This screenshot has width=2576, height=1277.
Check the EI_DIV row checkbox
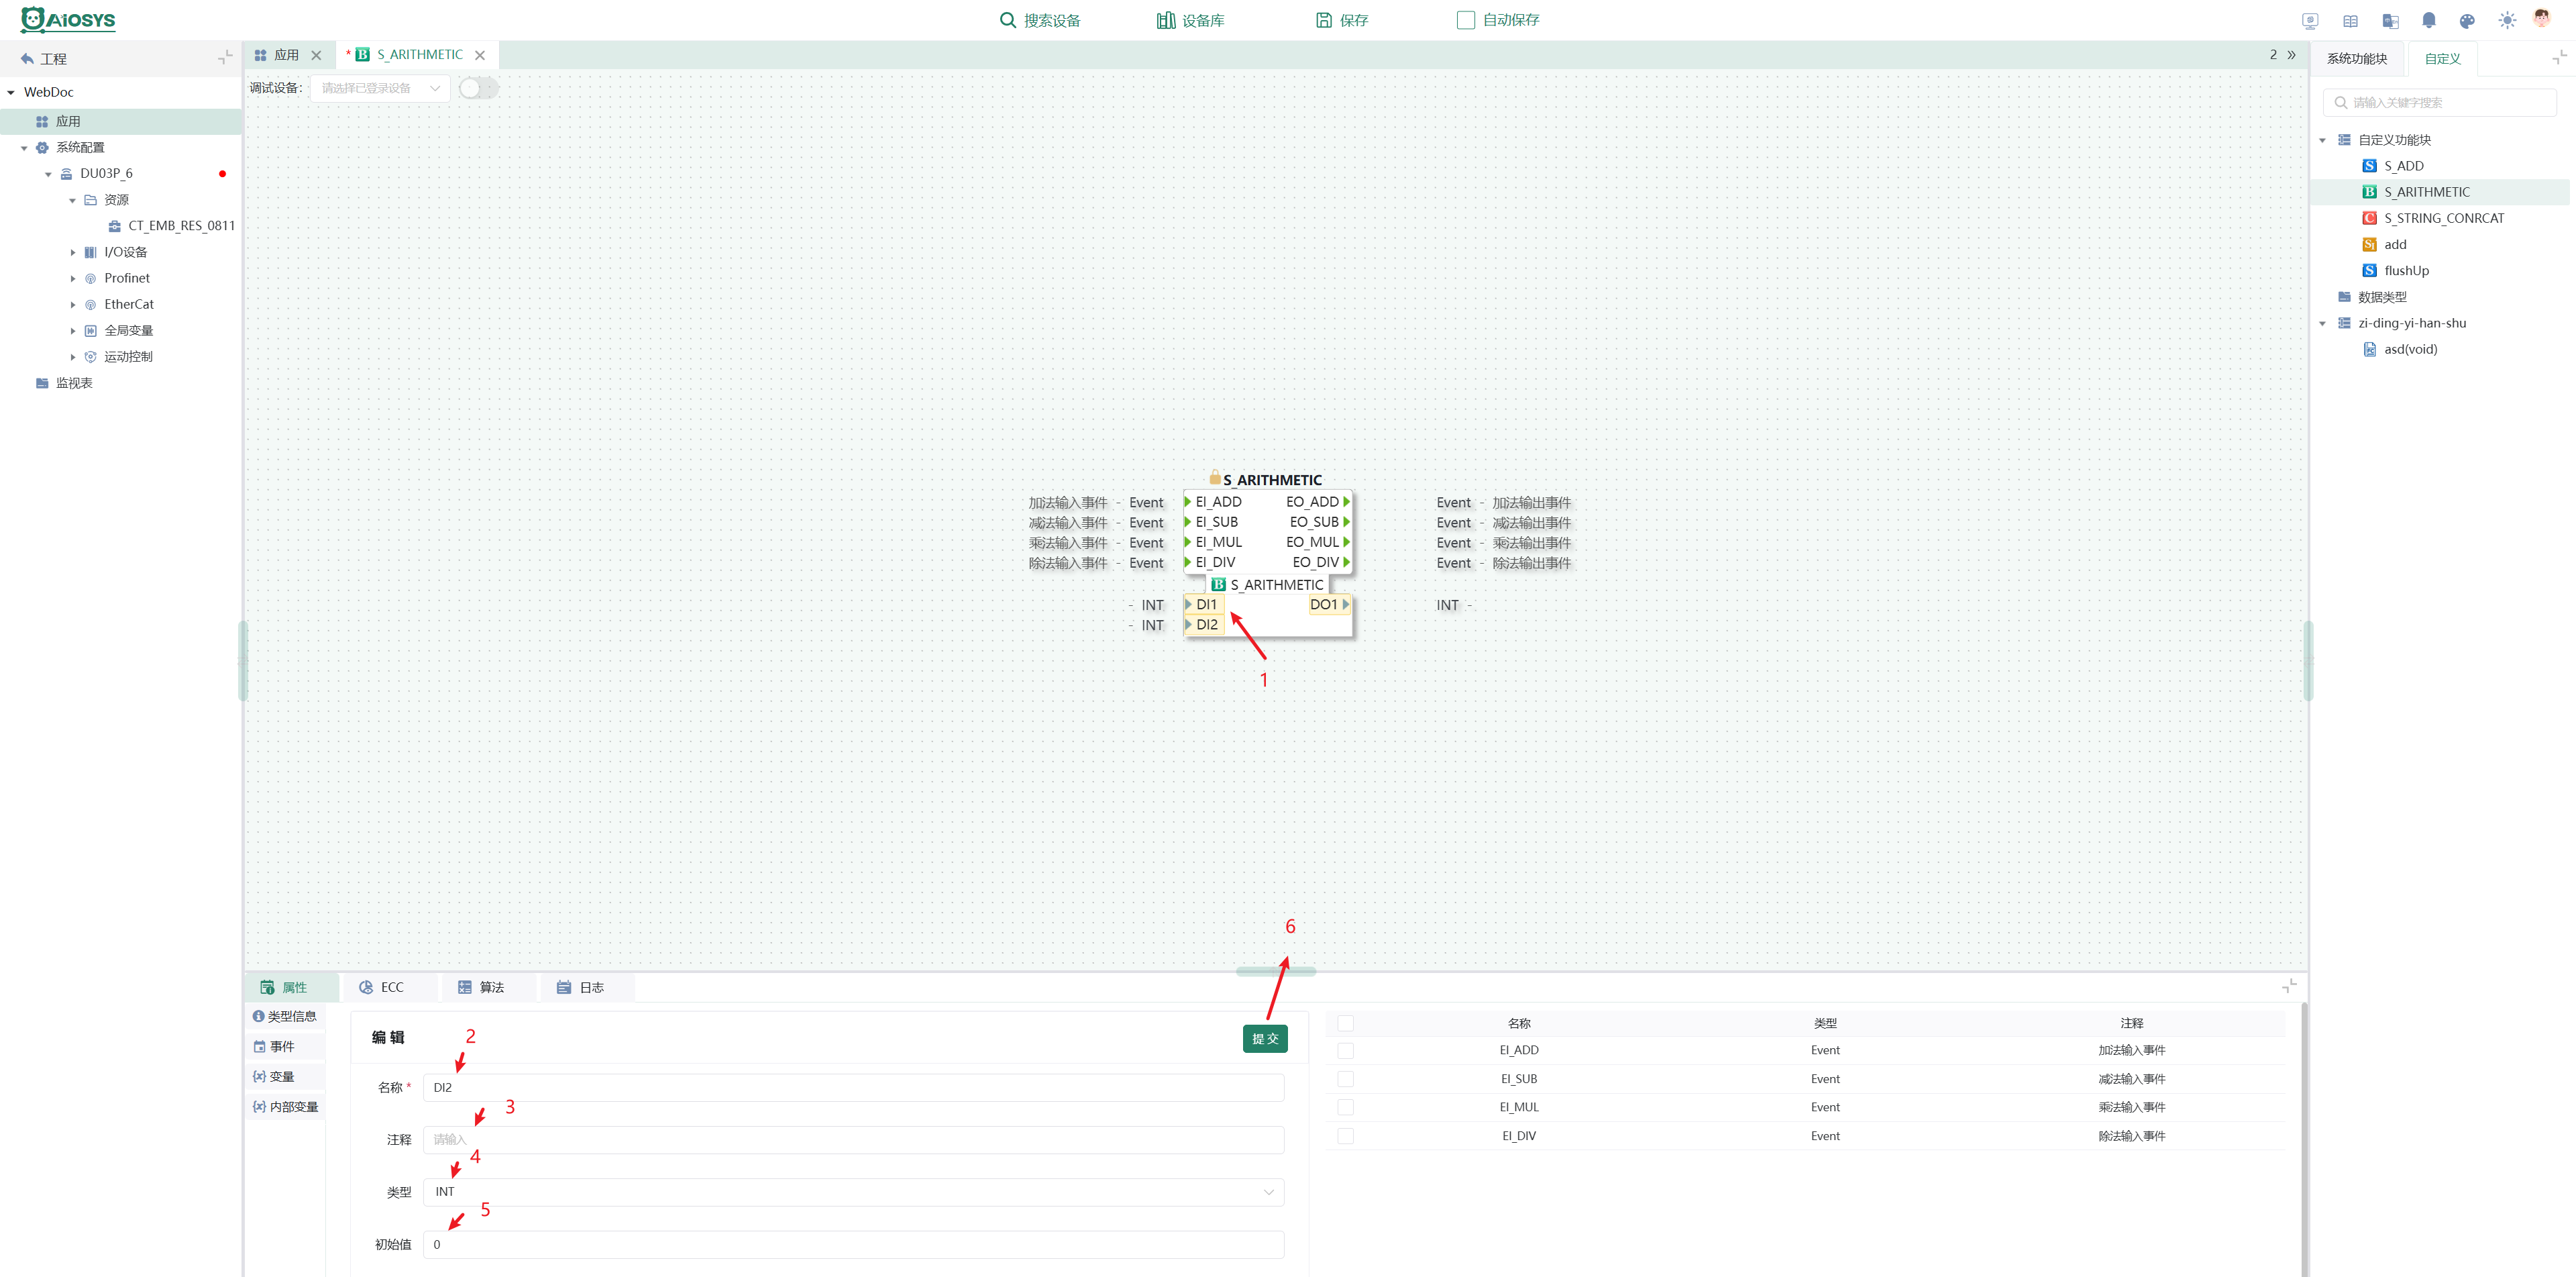pos(1345,1136)
